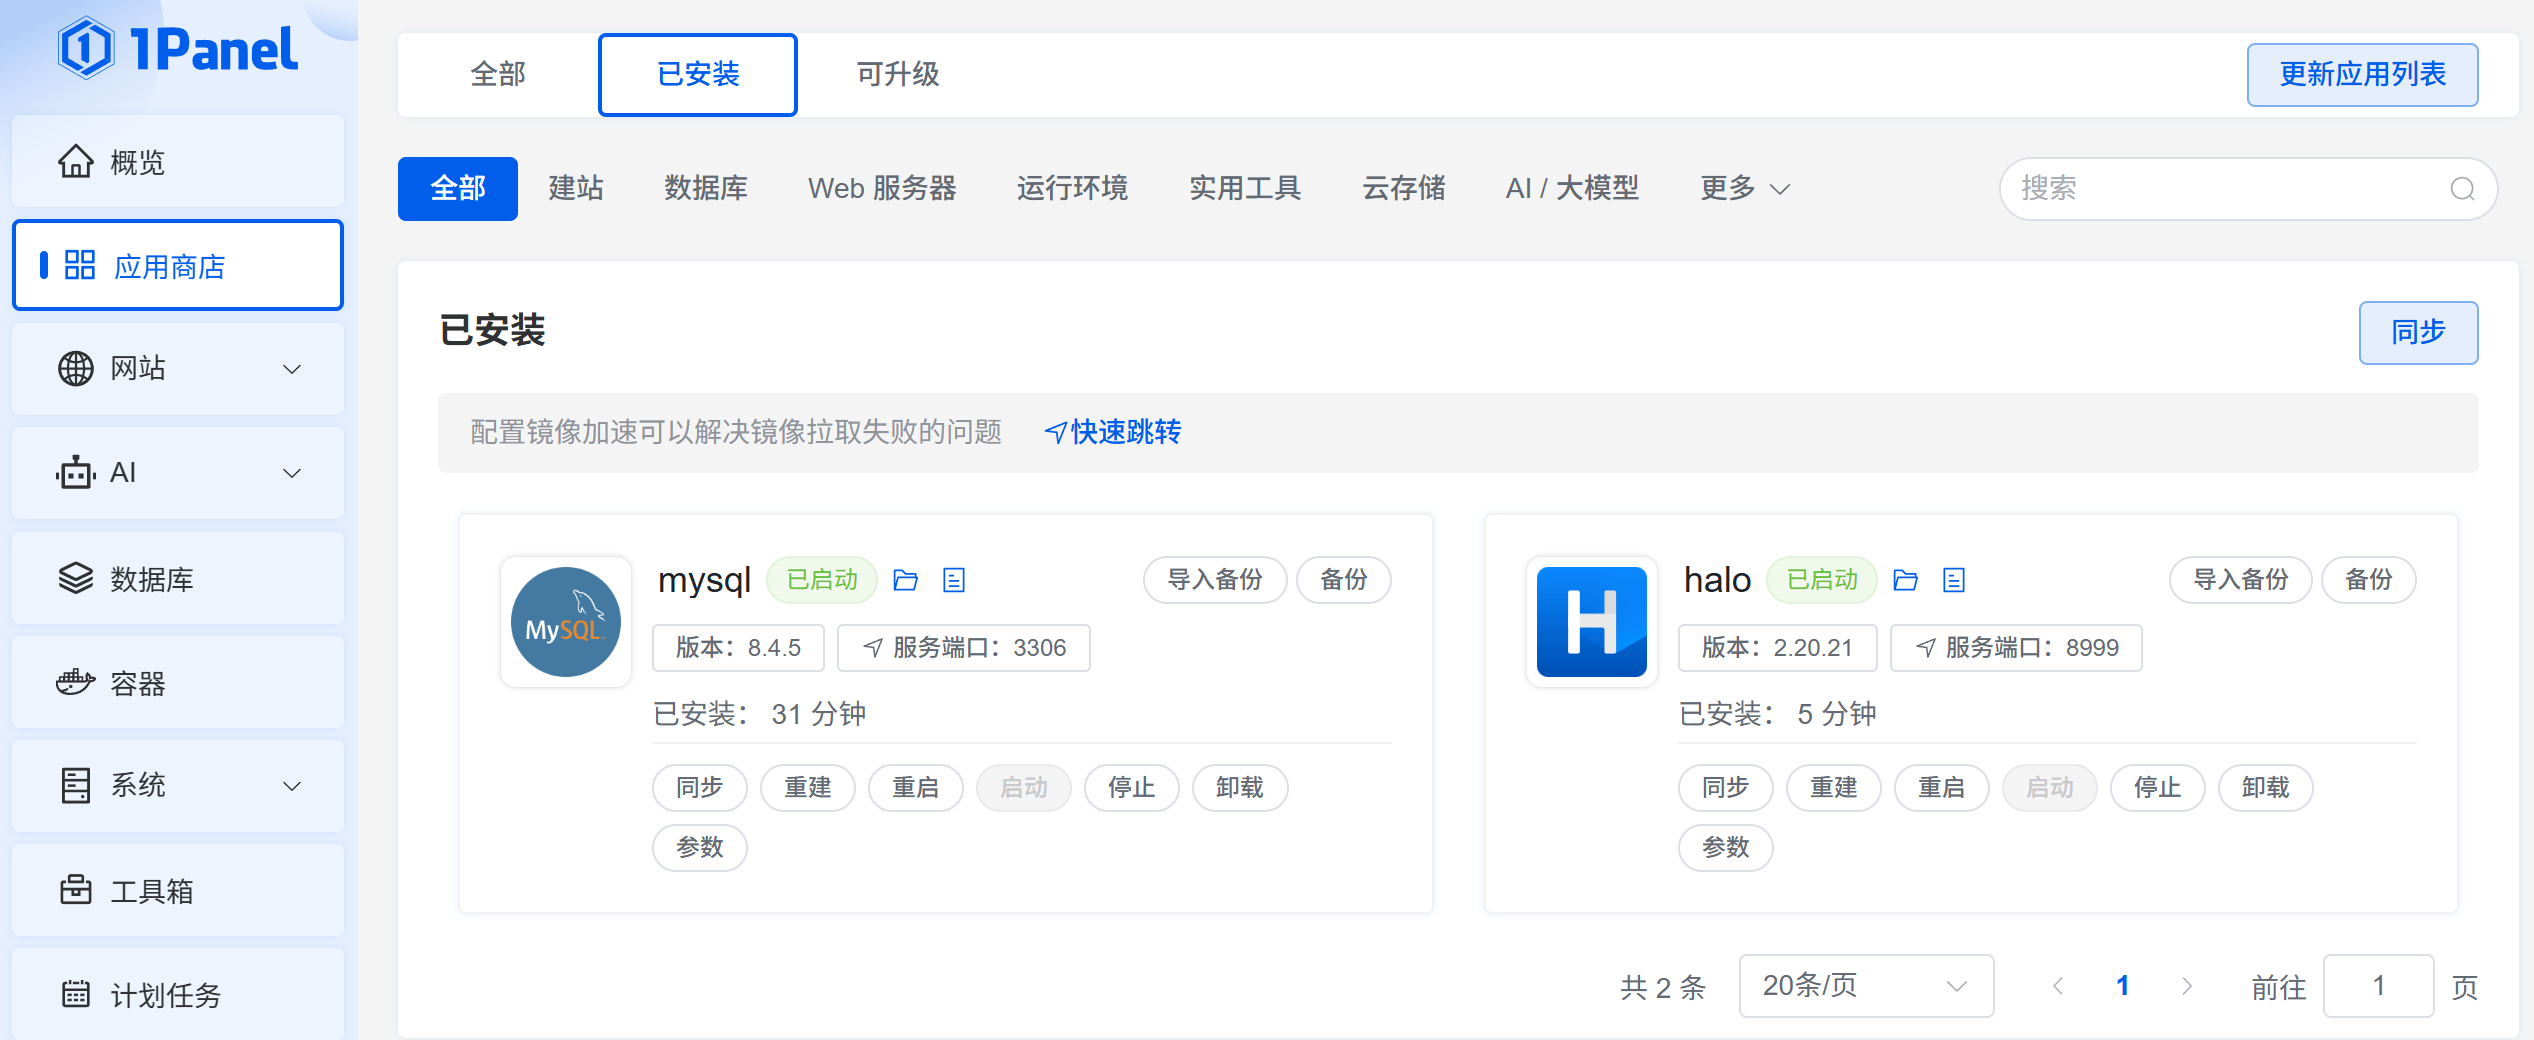Image resolution: width=2534 pixels, height=1040 pixels.
Task: Click 参数 on the mysql card
Action: click(x=700, y=848)
